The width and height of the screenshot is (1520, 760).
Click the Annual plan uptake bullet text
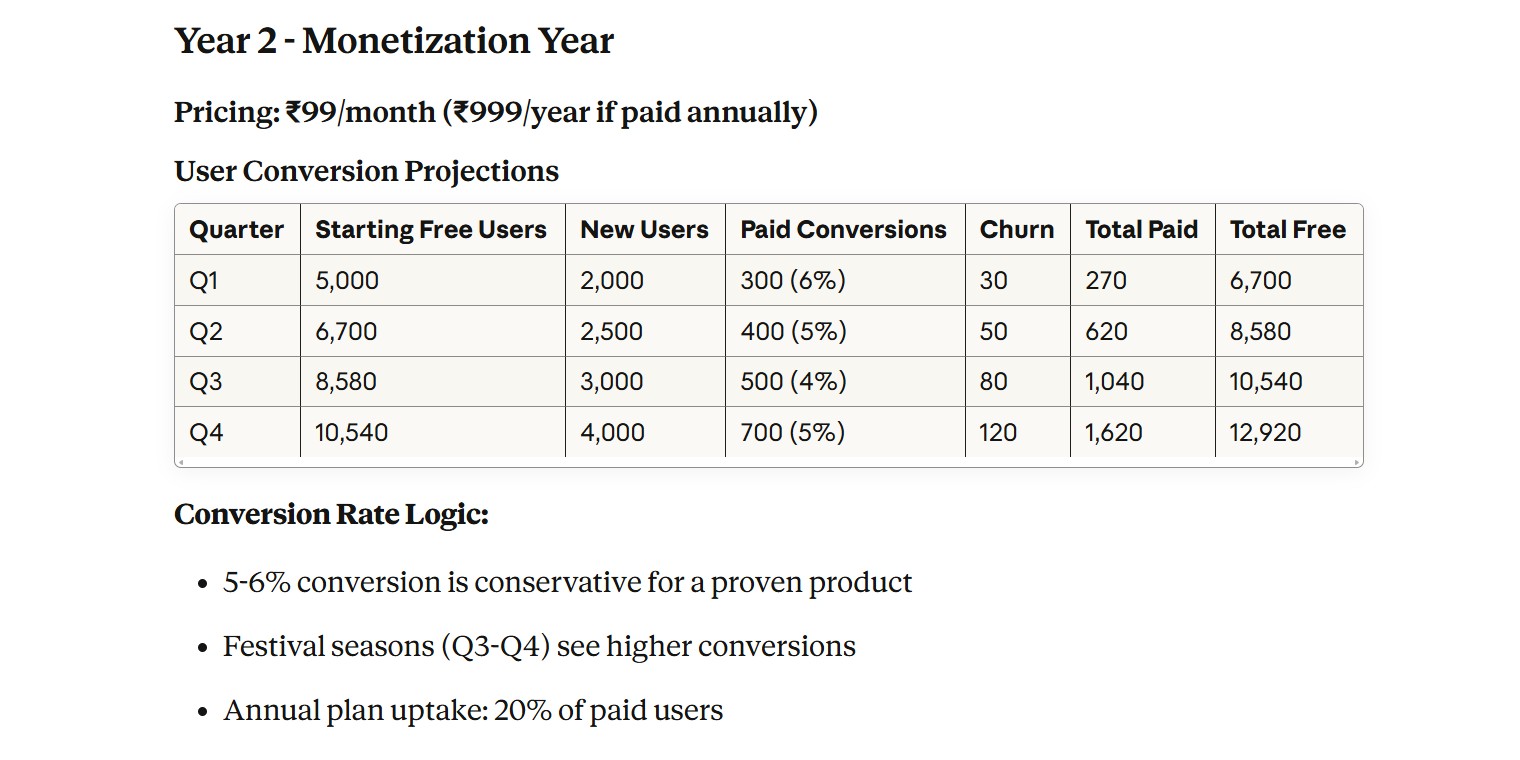coord(472,711)
